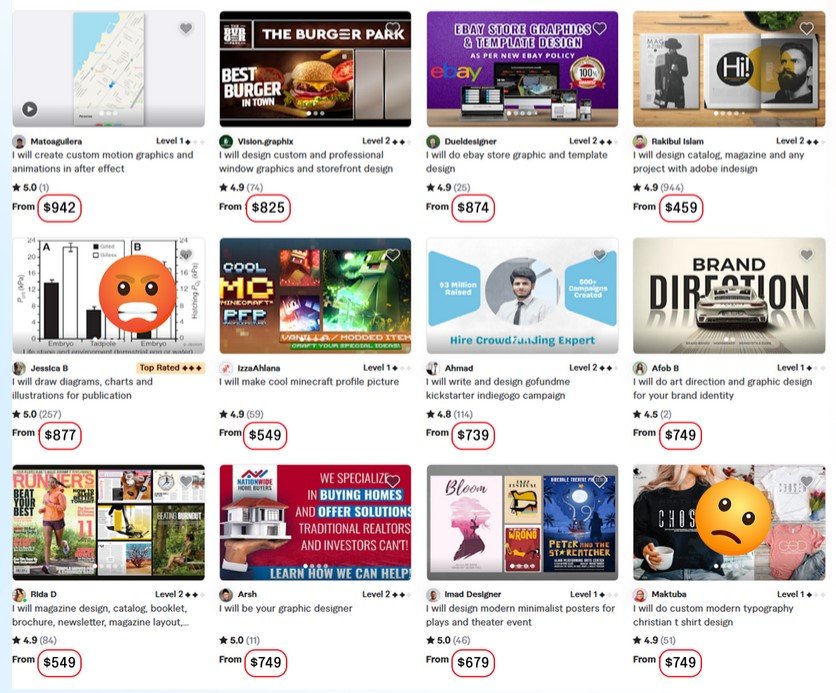Open Vision.graphix seller profile name

pos(265,141)
